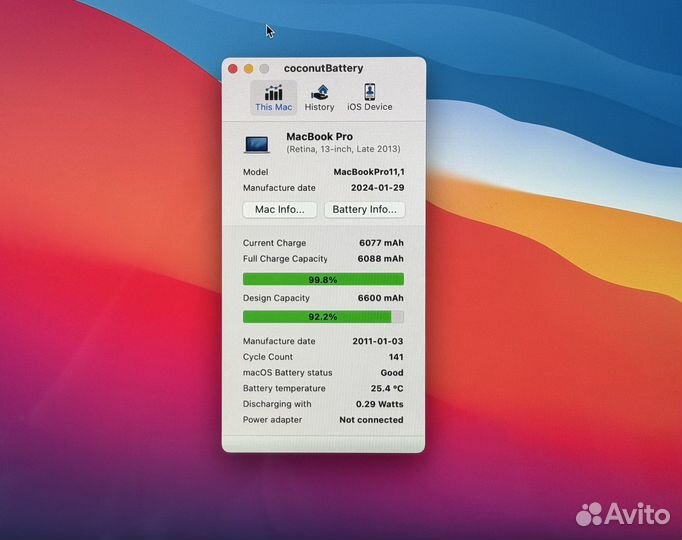Click the 92.2% capacity progress bar
The image size is (682, 540).
point(323,317)
